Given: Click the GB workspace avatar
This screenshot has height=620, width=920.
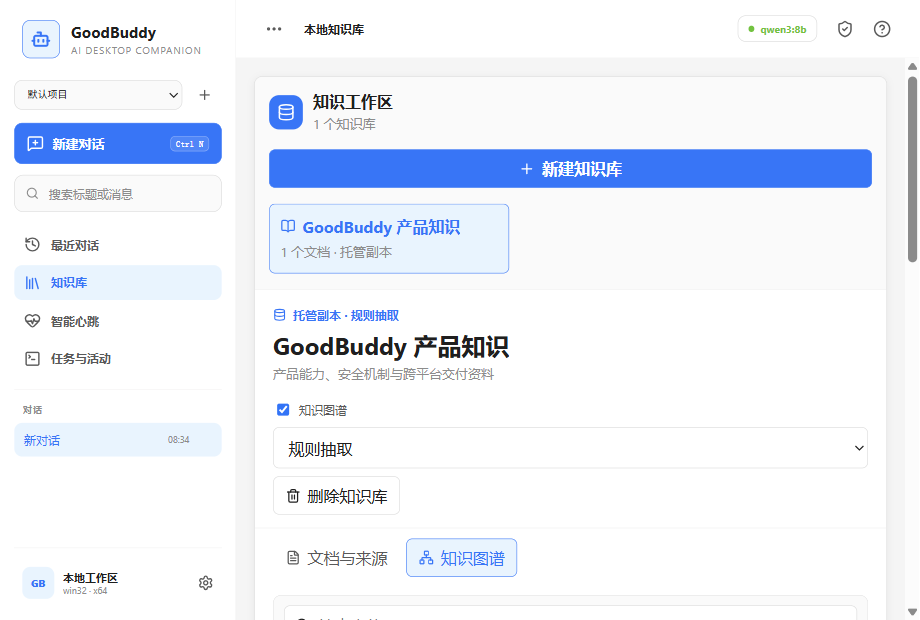Looking at the screenshot, I should pyautogui.click(x=38, y=583).
